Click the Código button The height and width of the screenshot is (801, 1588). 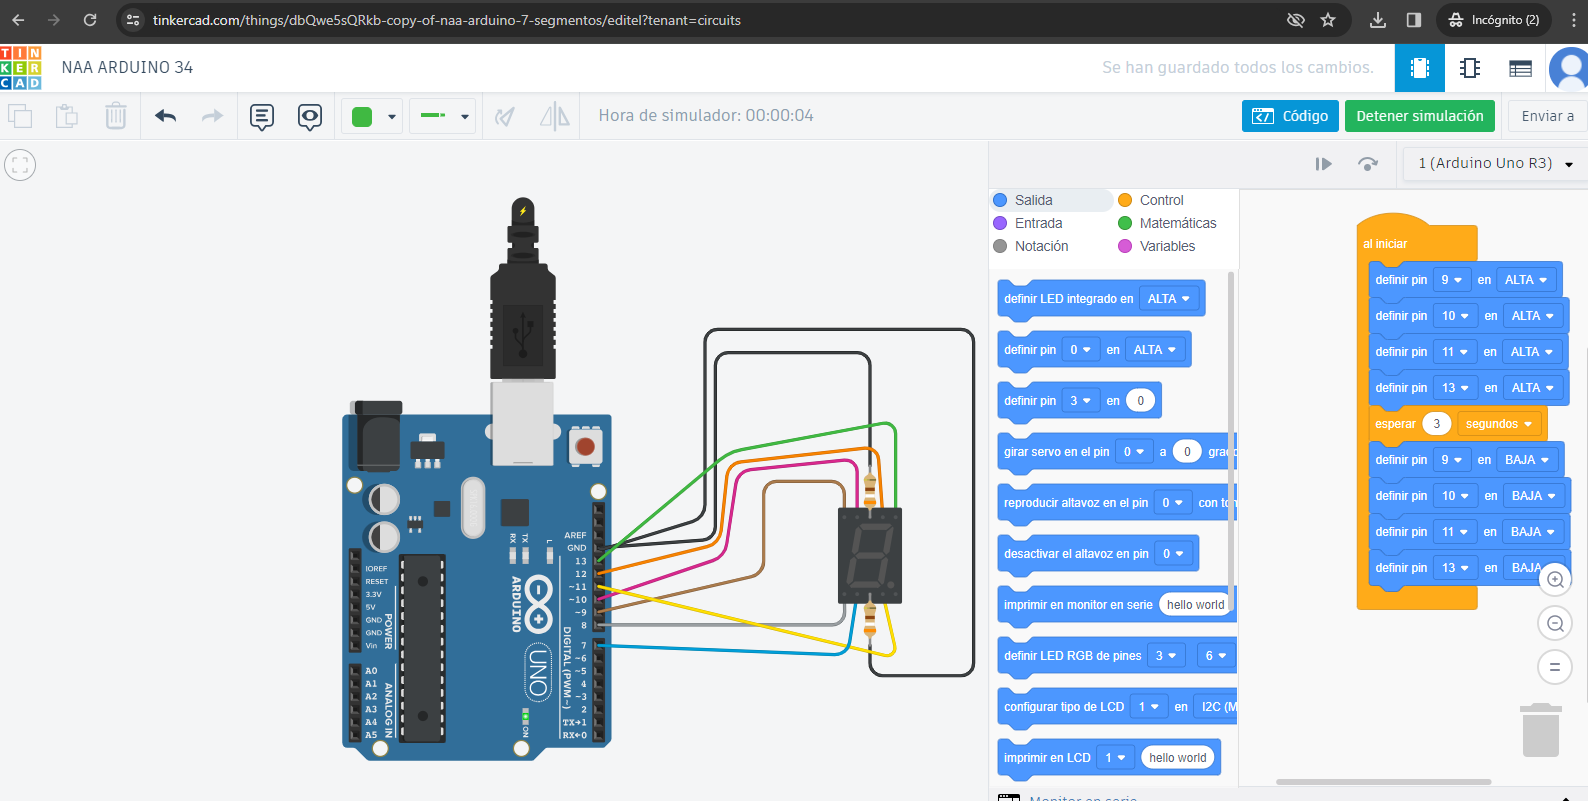coord(1290,116)
